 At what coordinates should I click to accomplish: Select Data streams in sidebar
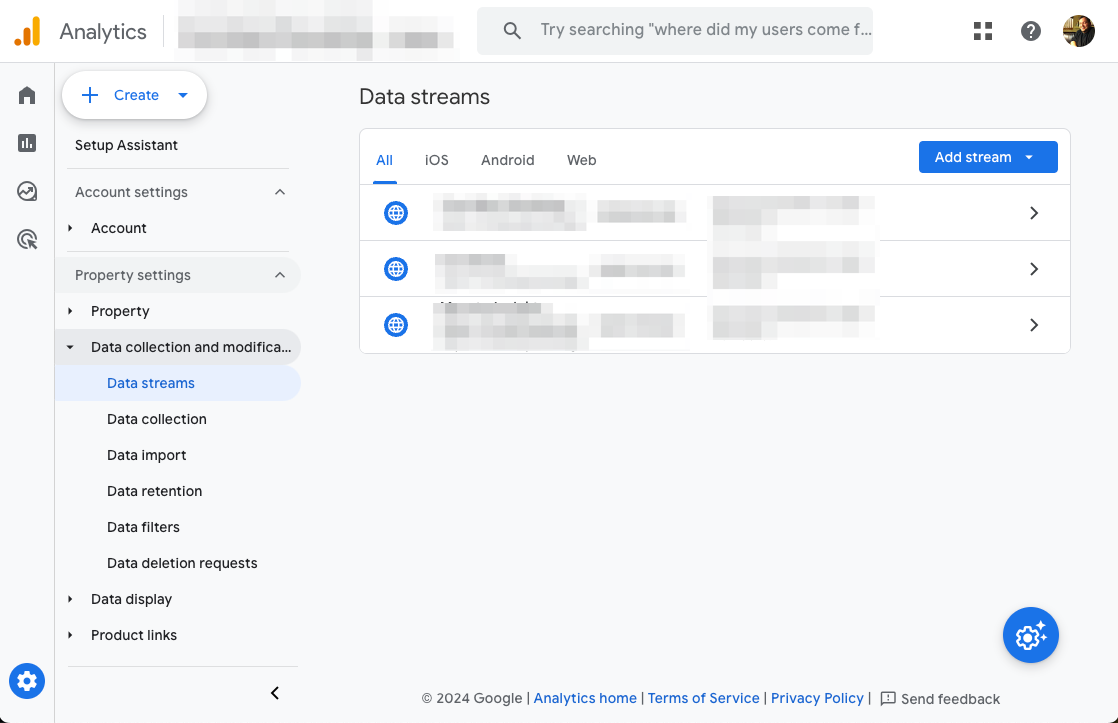coord(178,383)
